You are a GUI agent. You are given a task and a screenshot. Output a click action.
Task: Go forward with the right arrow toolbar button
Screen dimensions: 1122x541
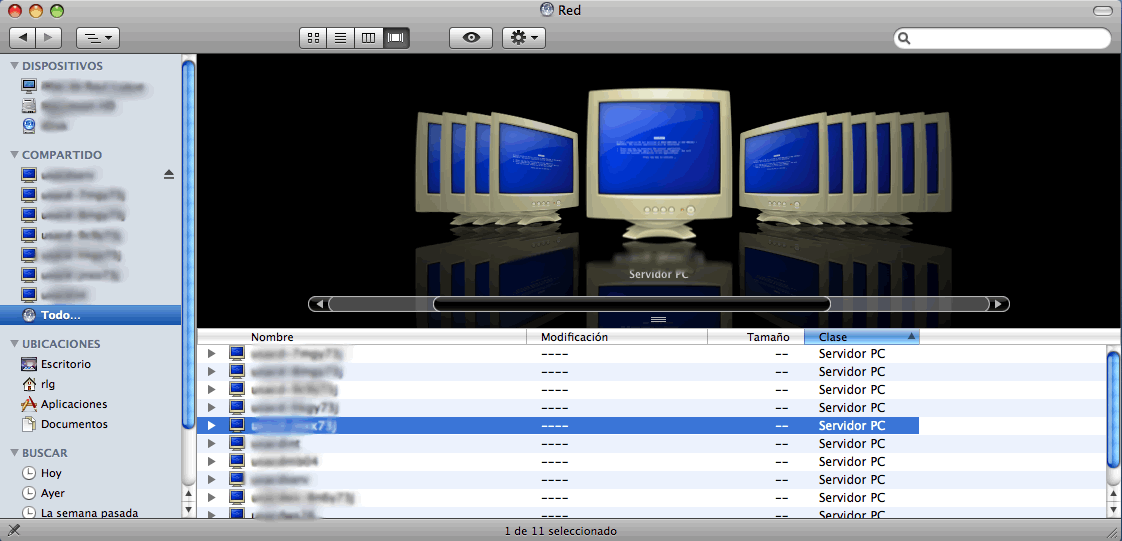click(49, 37)
